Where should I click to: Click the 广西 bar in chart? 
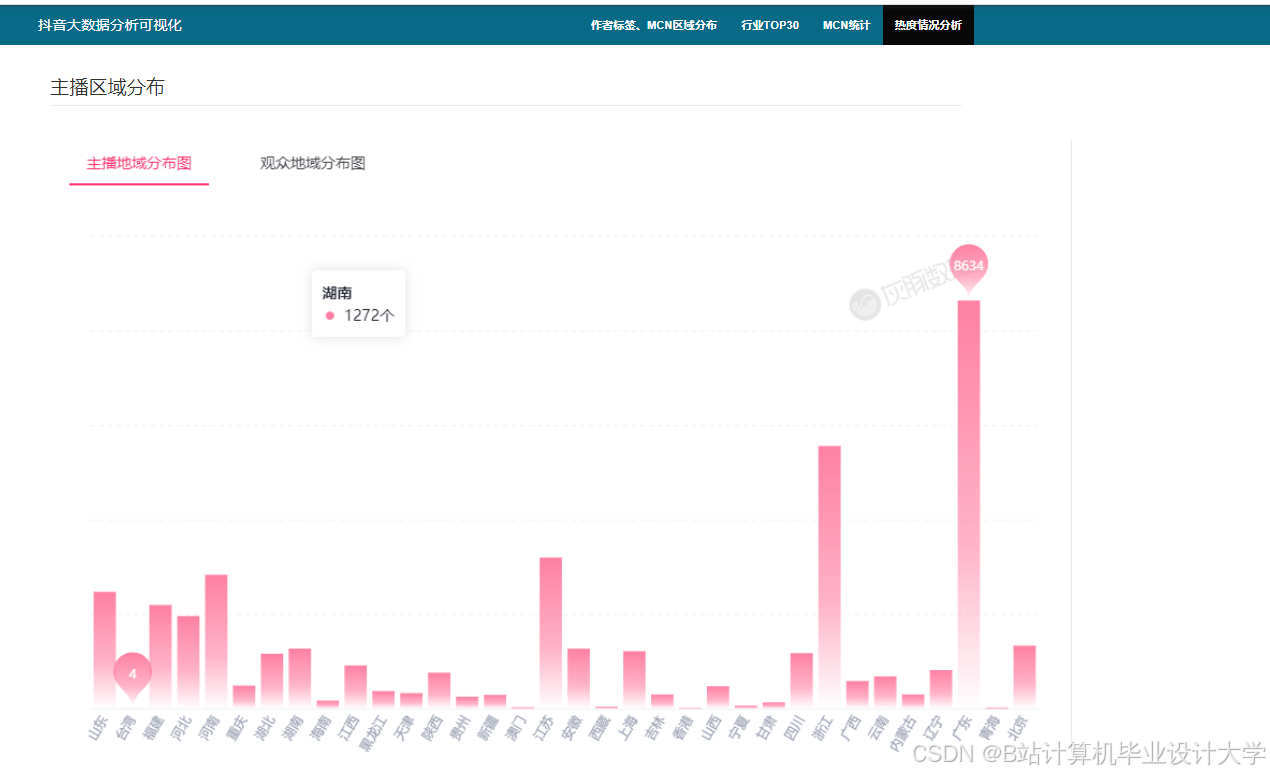[857, 695]
